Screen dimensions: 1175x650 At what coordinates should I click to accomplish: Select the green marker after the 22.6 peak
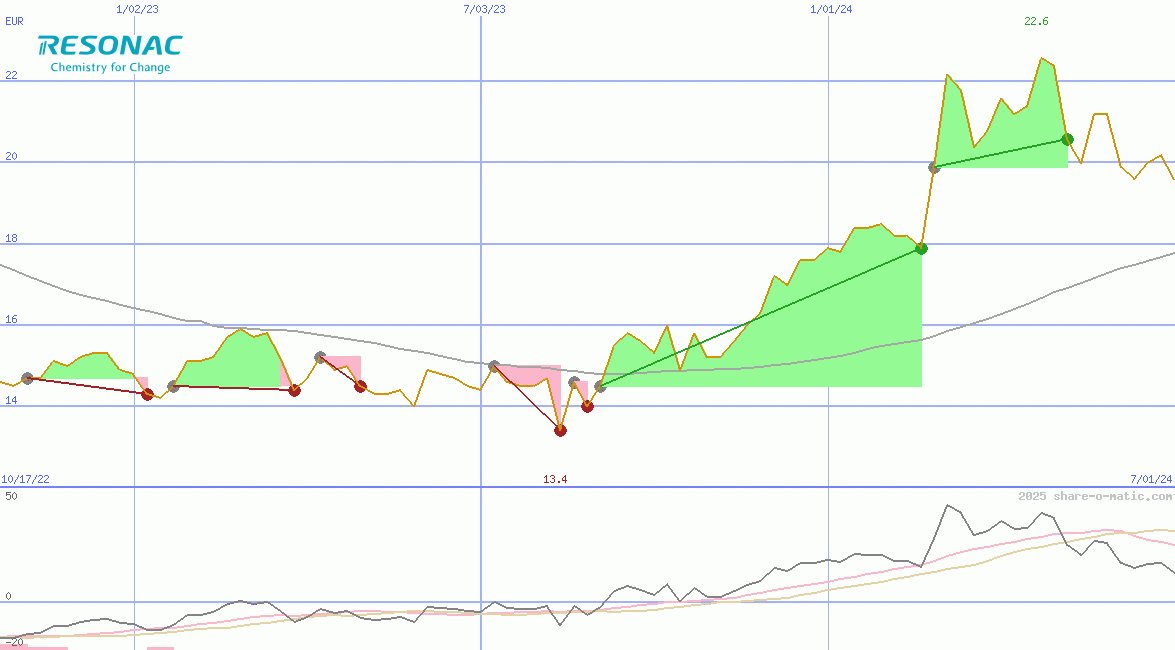point(1067,139)
